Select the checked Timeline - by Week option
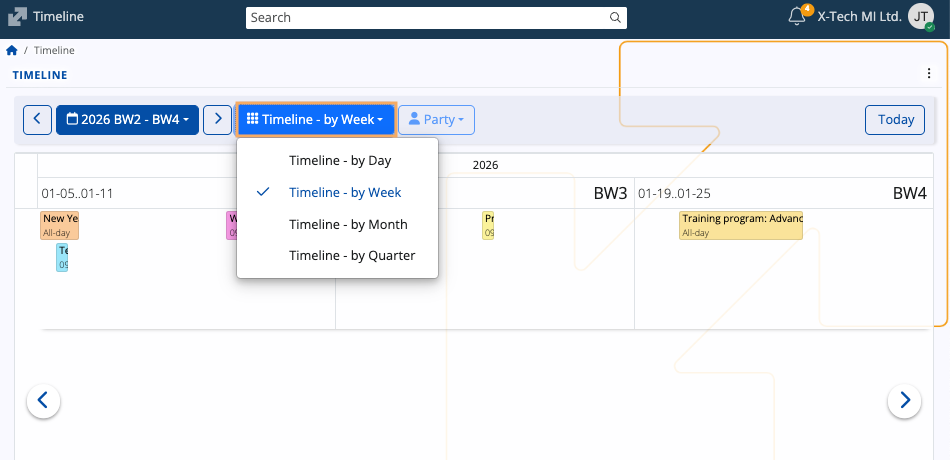The height and width of the screenshot is (460, 950). (x=345, y=192)
